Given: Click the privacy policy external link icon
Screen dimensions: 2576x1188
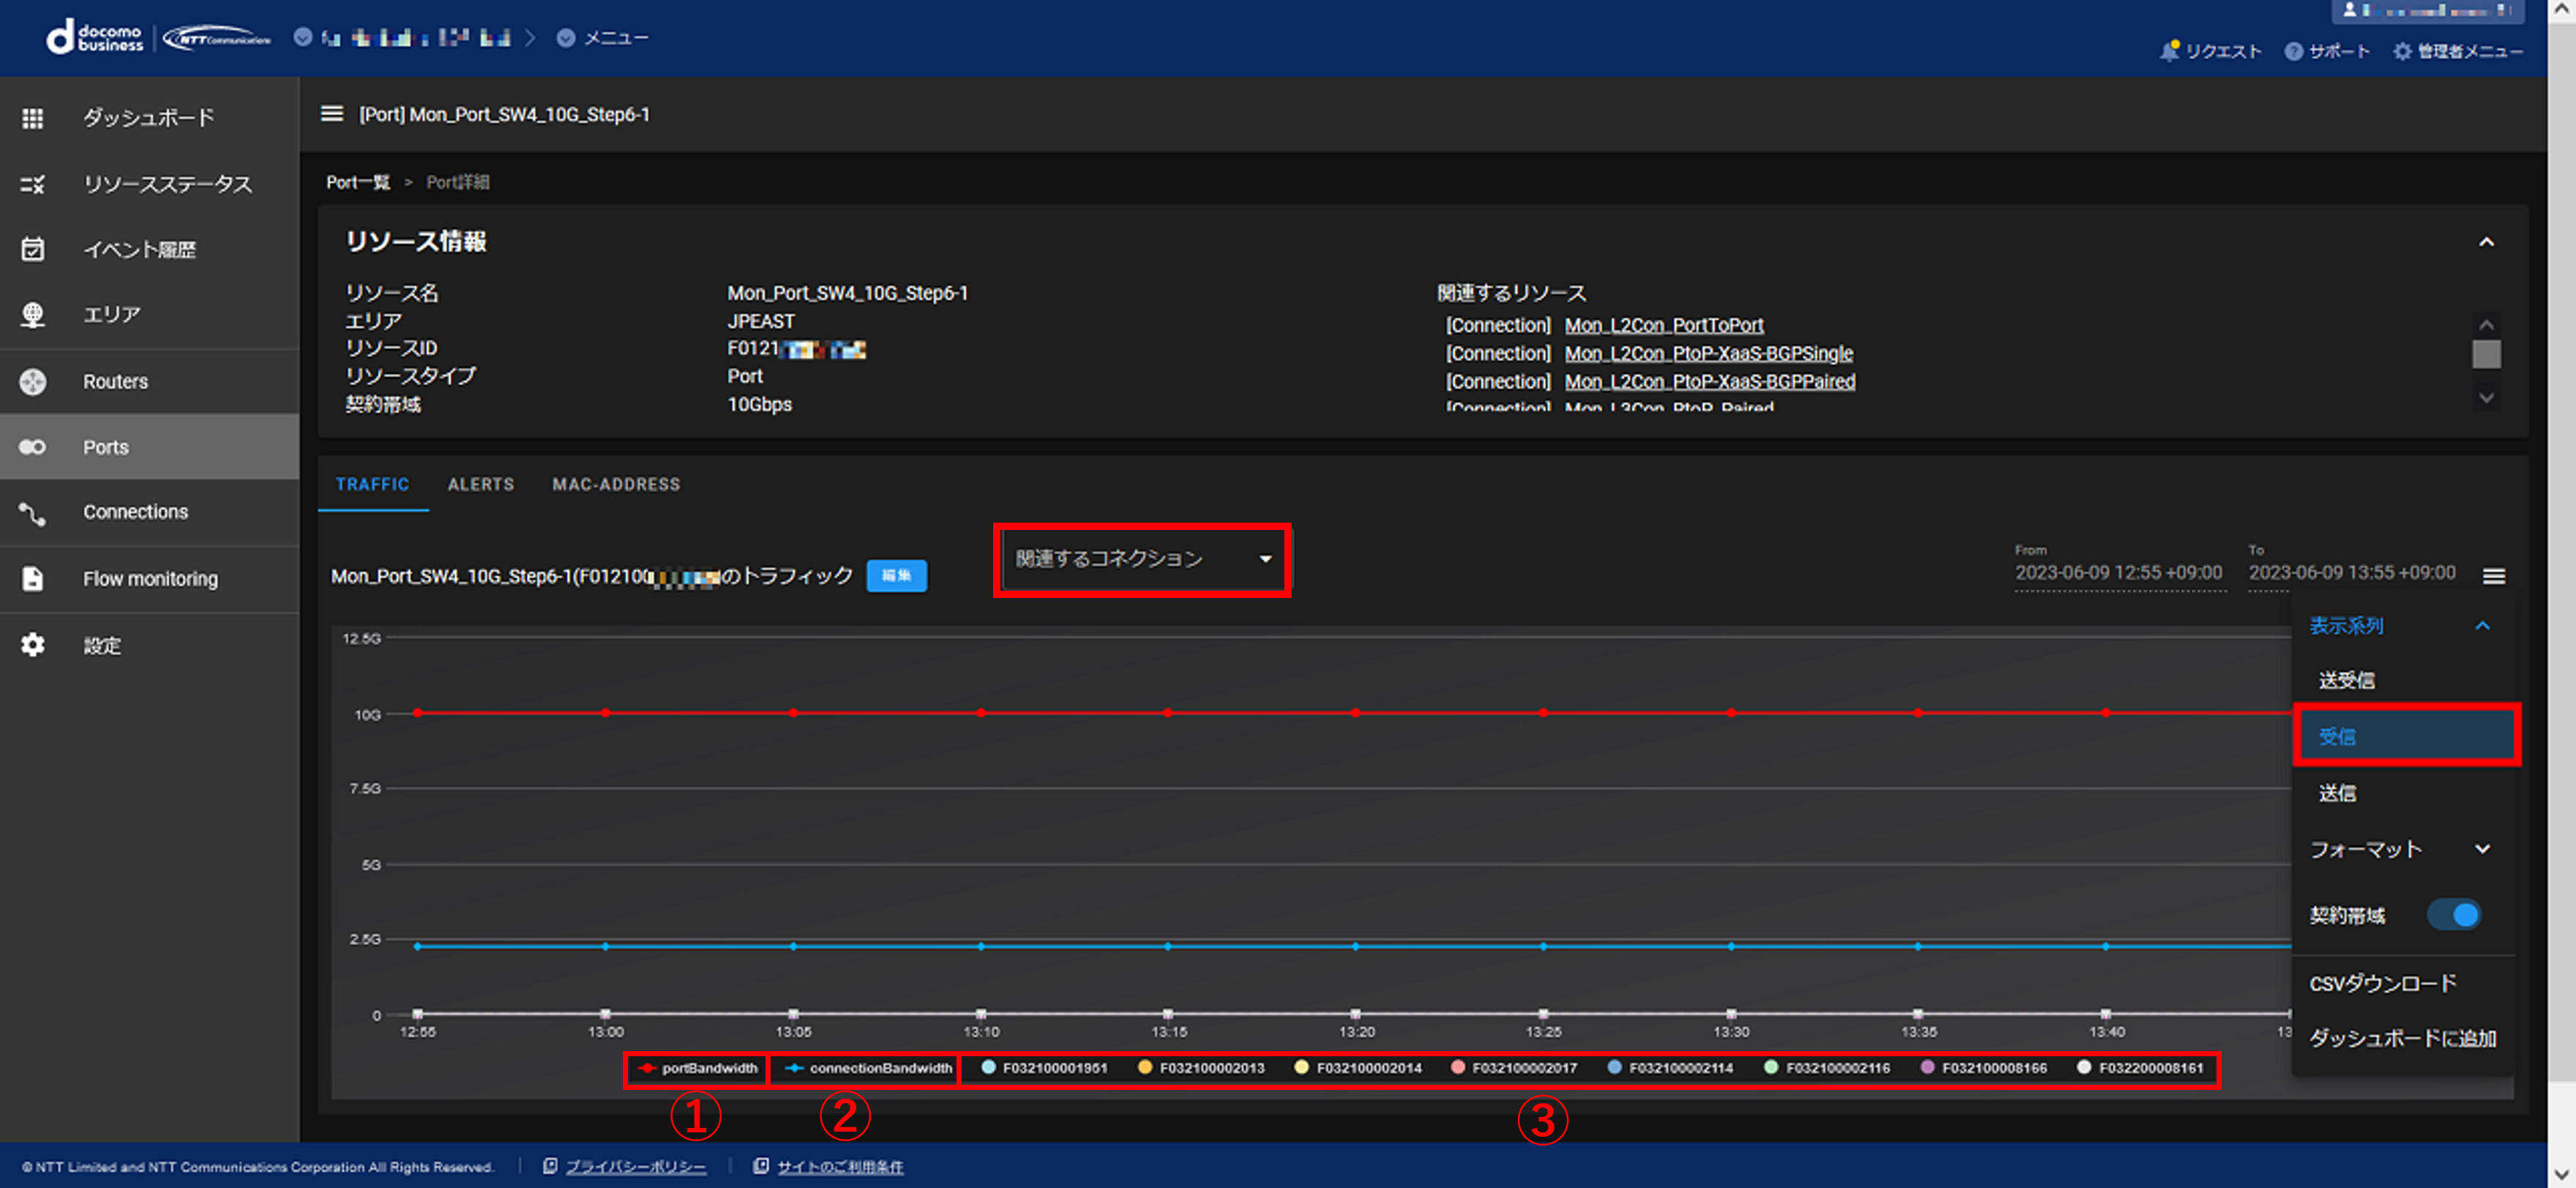Looking at the screenshot, I should pos(550,1166).
